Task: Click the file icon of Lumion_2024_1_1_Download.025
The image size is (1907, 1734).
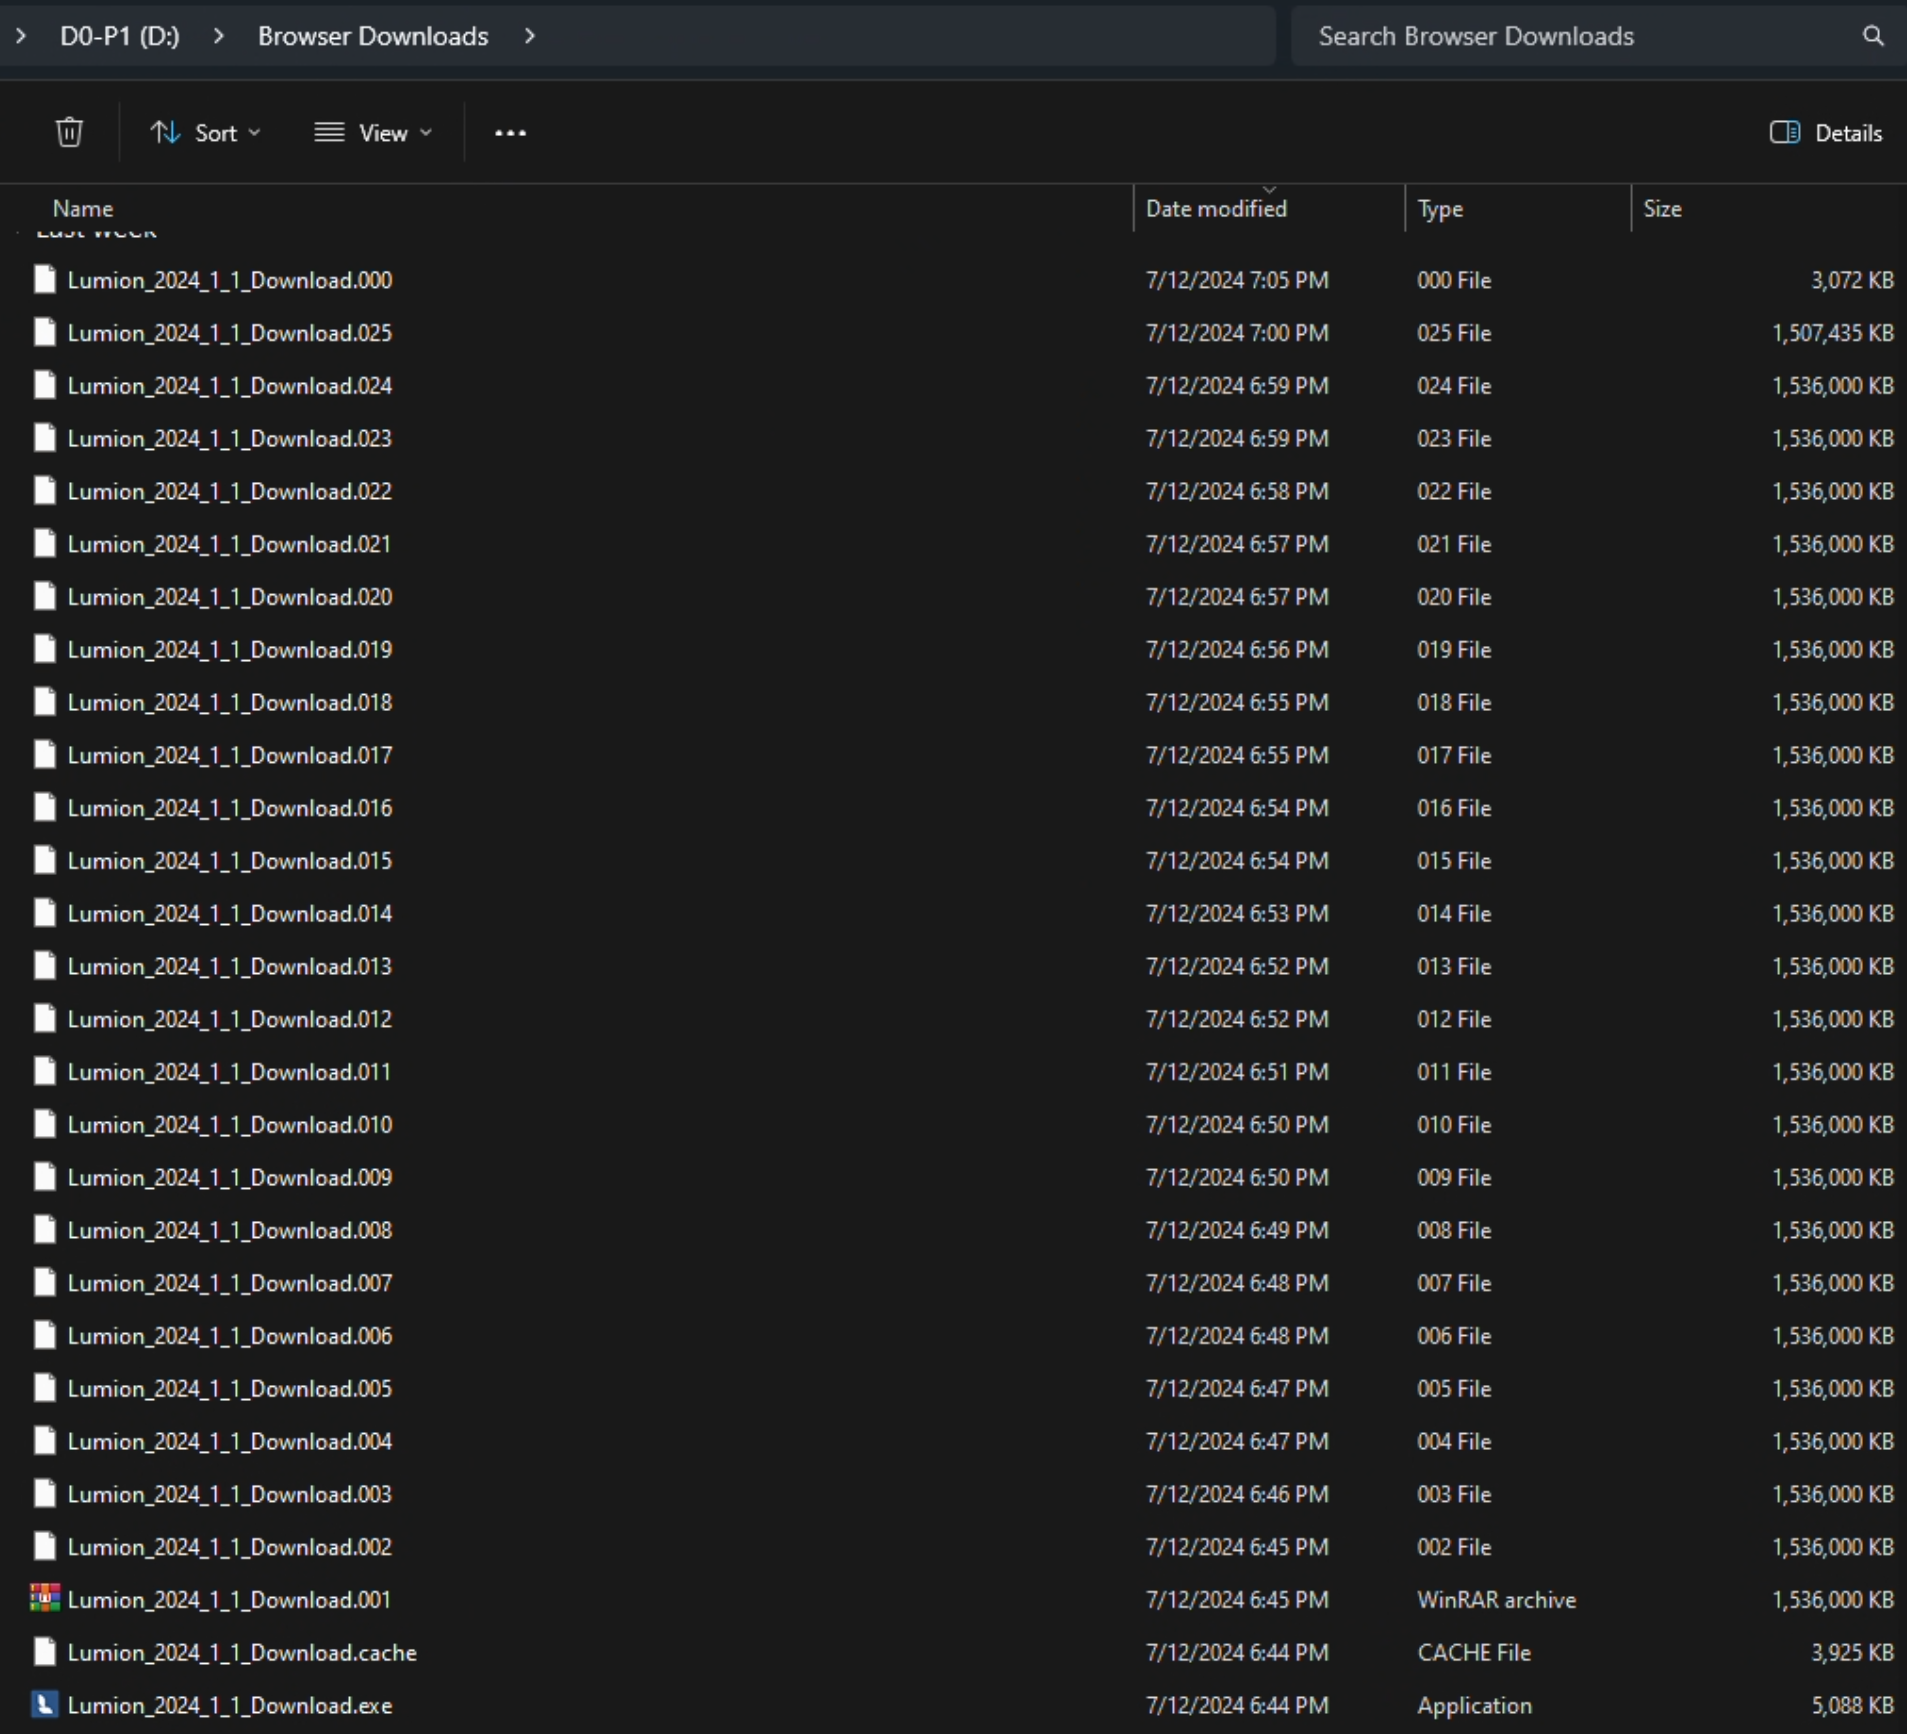Action: point(44,332)
